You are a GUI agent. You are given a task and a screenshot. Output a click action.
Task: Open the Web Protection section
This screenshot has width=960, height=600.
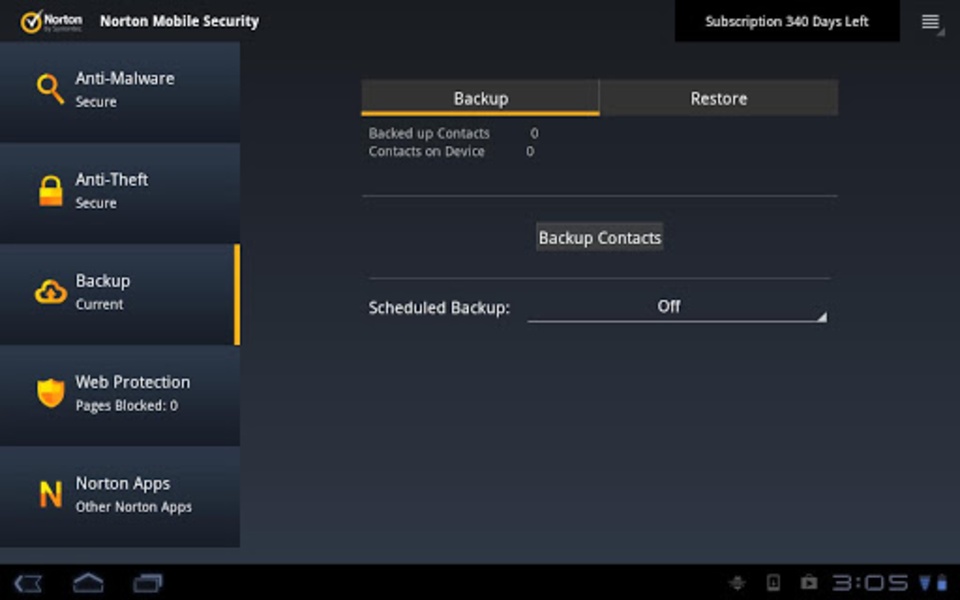coord(132,393)
